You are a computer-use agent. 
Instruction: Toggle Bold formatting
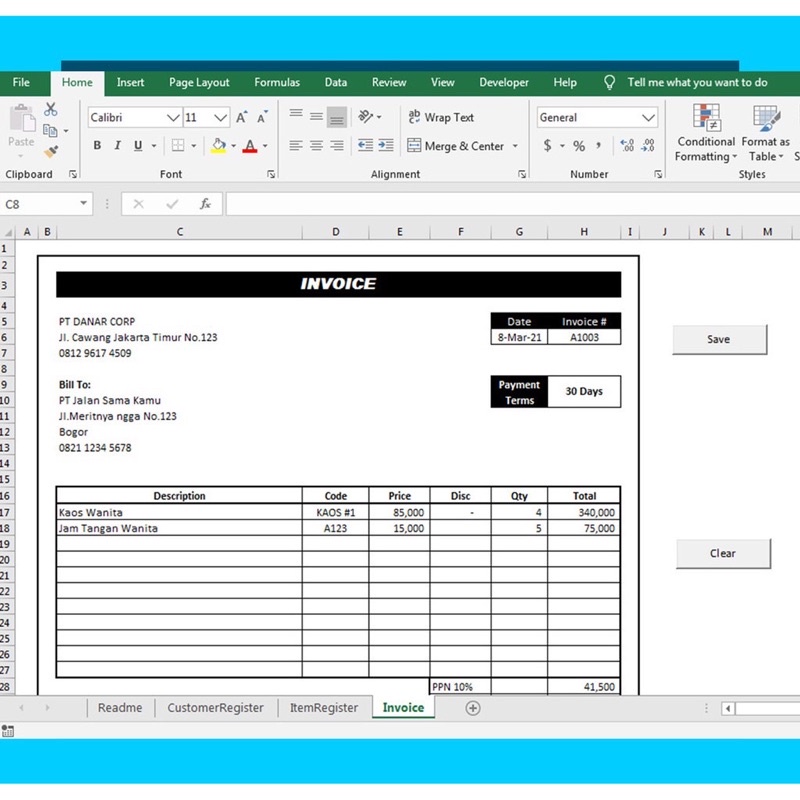[97, 145]
